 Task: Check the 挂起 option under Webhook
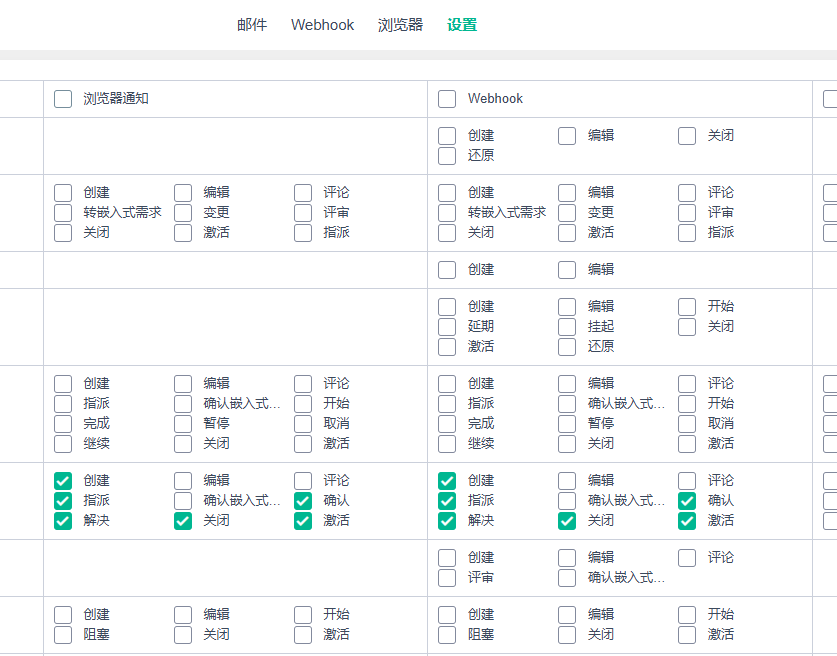coord(568,327)
